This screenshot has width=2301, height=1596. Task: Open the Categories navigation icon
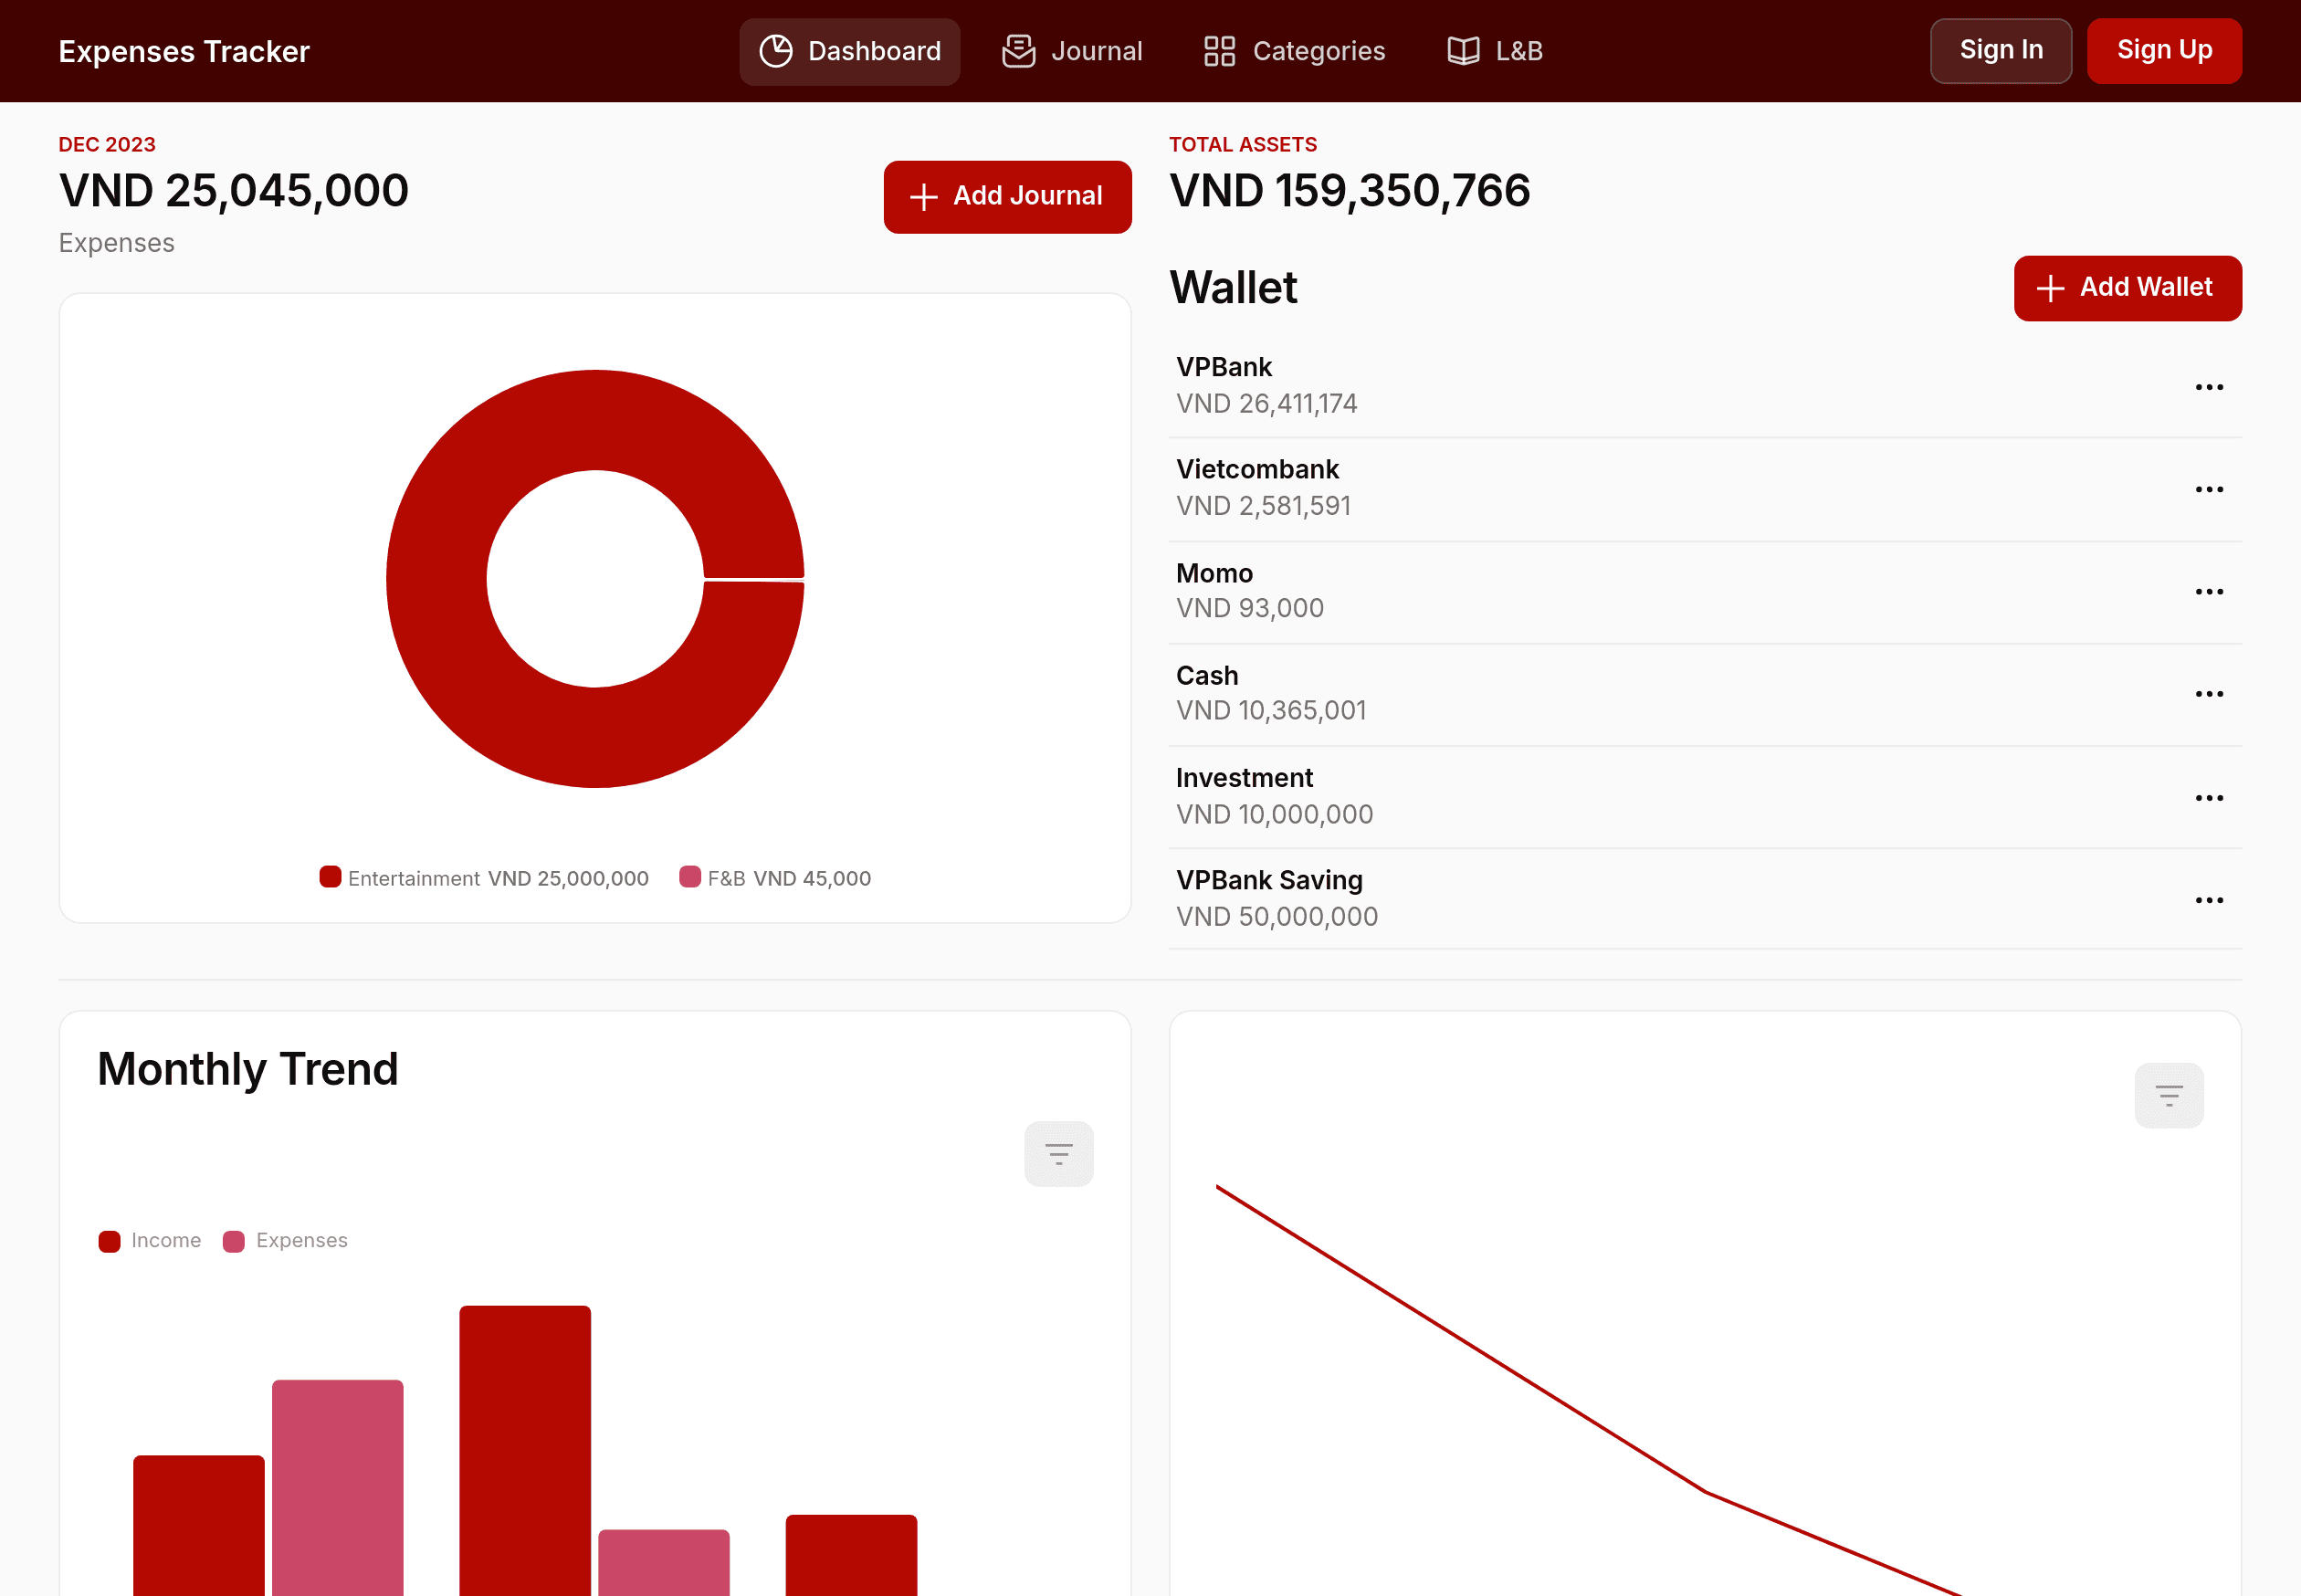[x=1219, y=51]
